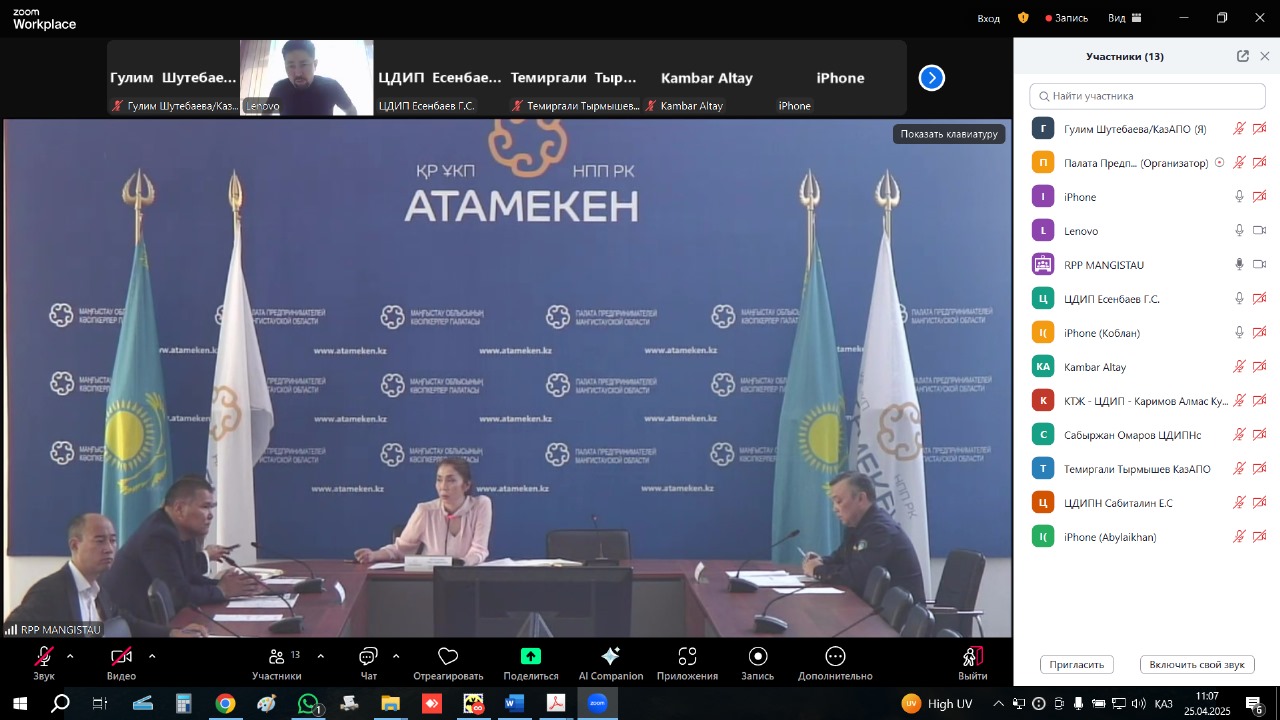Viewport: 1280px width, 720px height.
Task: Select the Kambar Altay tile in the gallery strip
Action: coord(707,78)
